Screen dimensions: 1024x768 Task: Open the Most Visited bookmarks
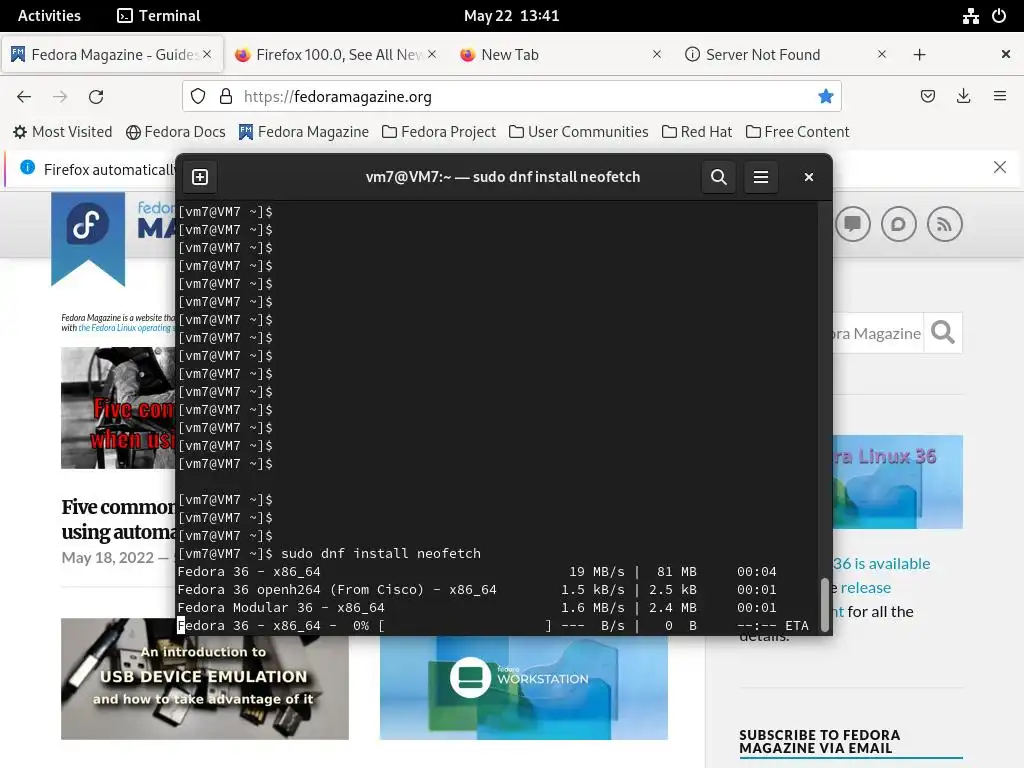point(63,132)
